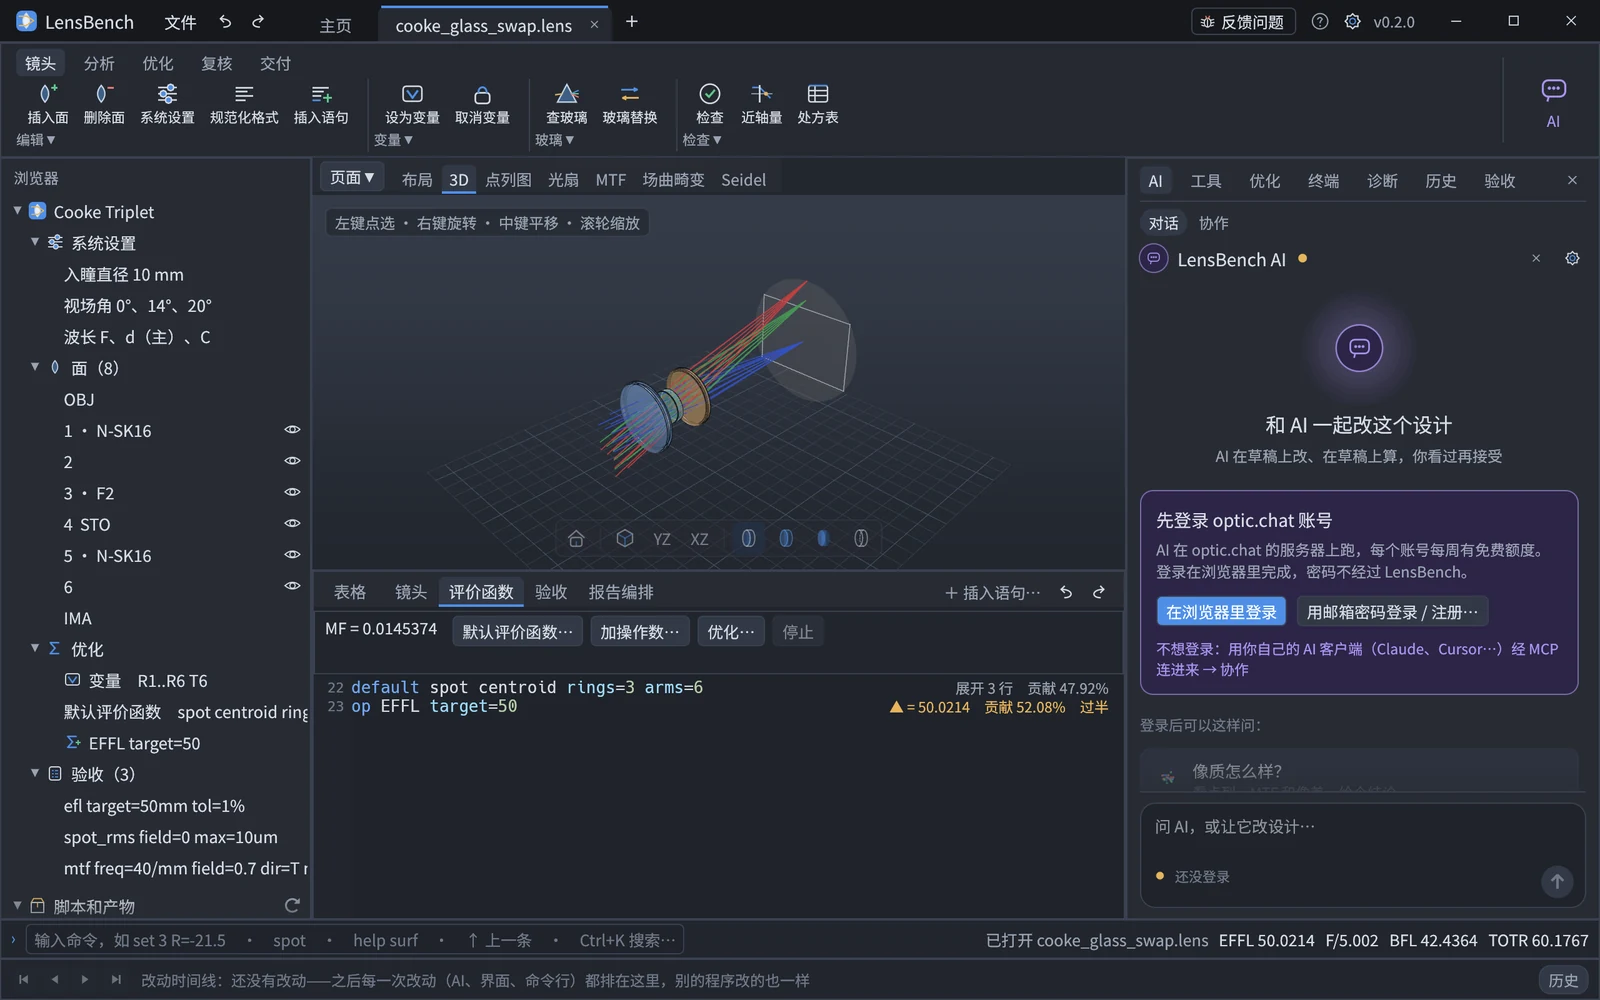Toggle visibility of surface 5 N-SK16
Screen dimensions: 1600x1000
click(292, 555)
